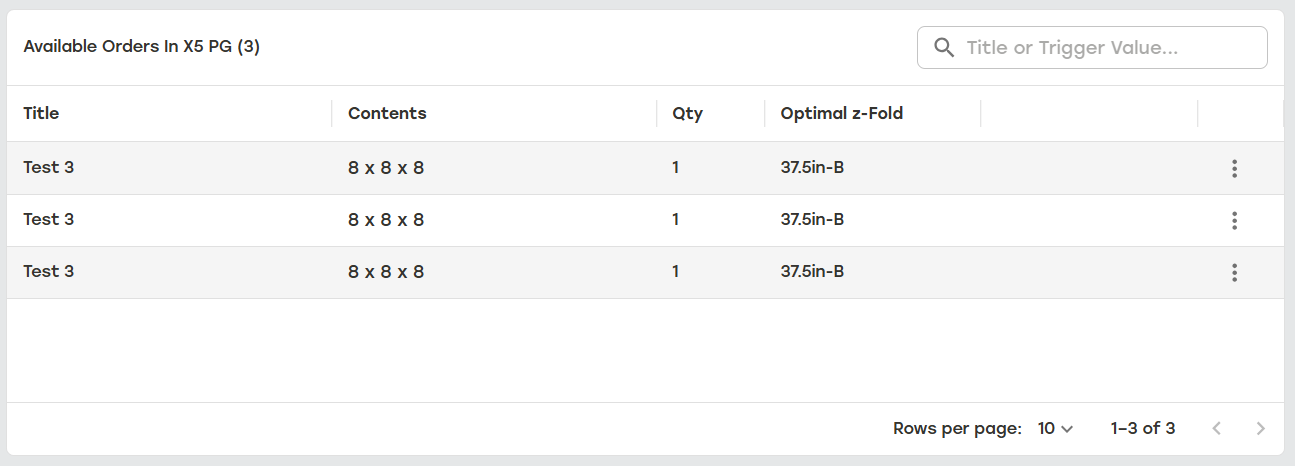Open the kebab menu on second Test 3 row

1234,220
